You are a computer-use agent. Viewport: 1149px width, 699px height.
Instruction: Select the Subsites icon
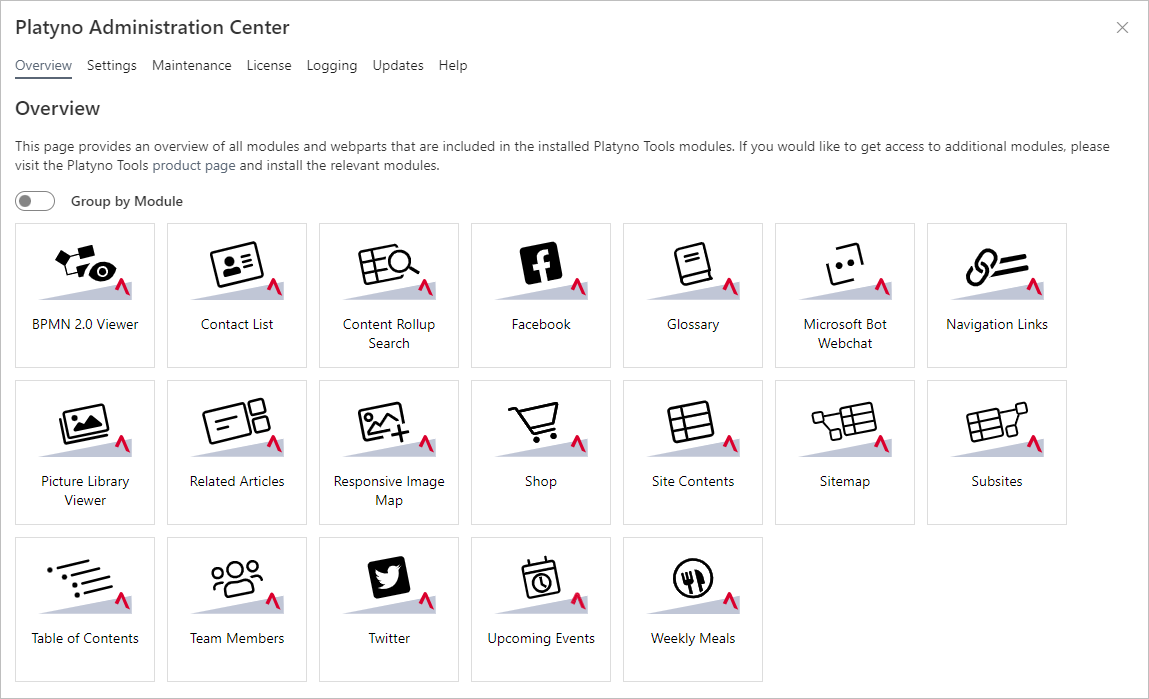click(997, 429)
